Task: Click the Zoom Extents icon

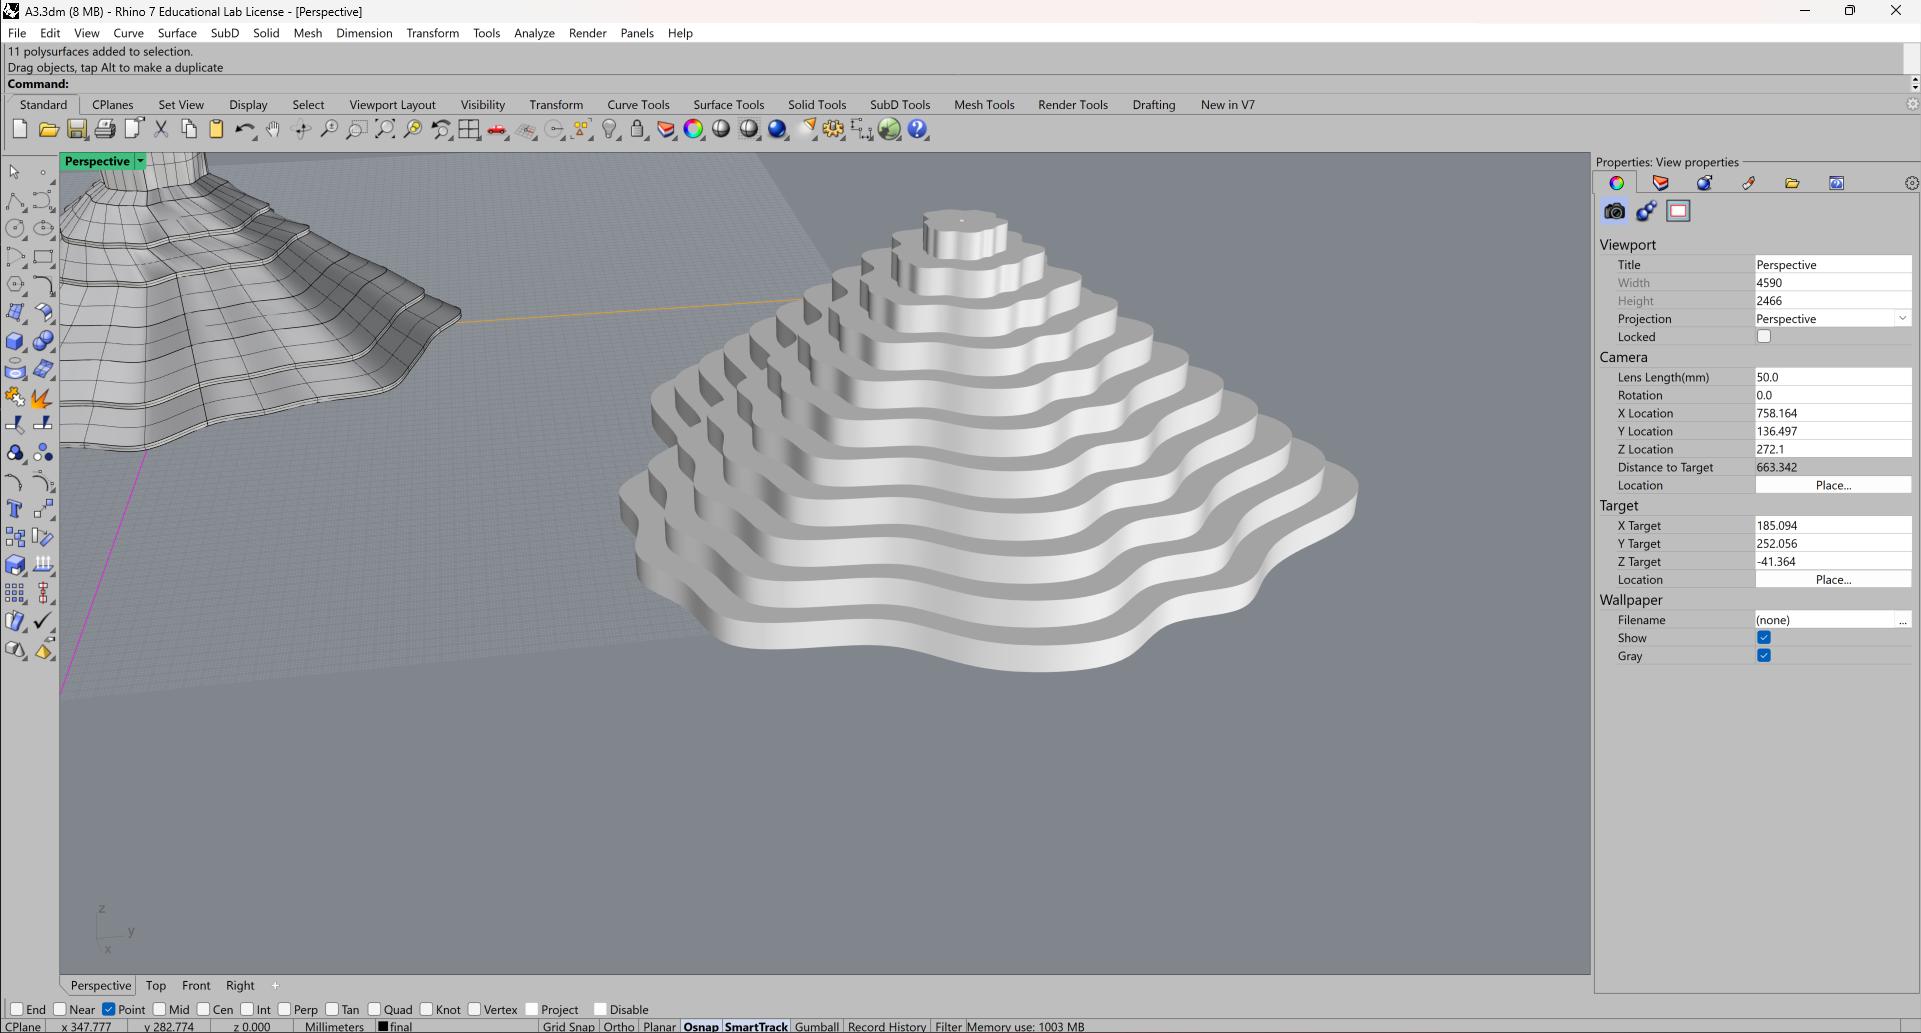Action: [385, 129]
